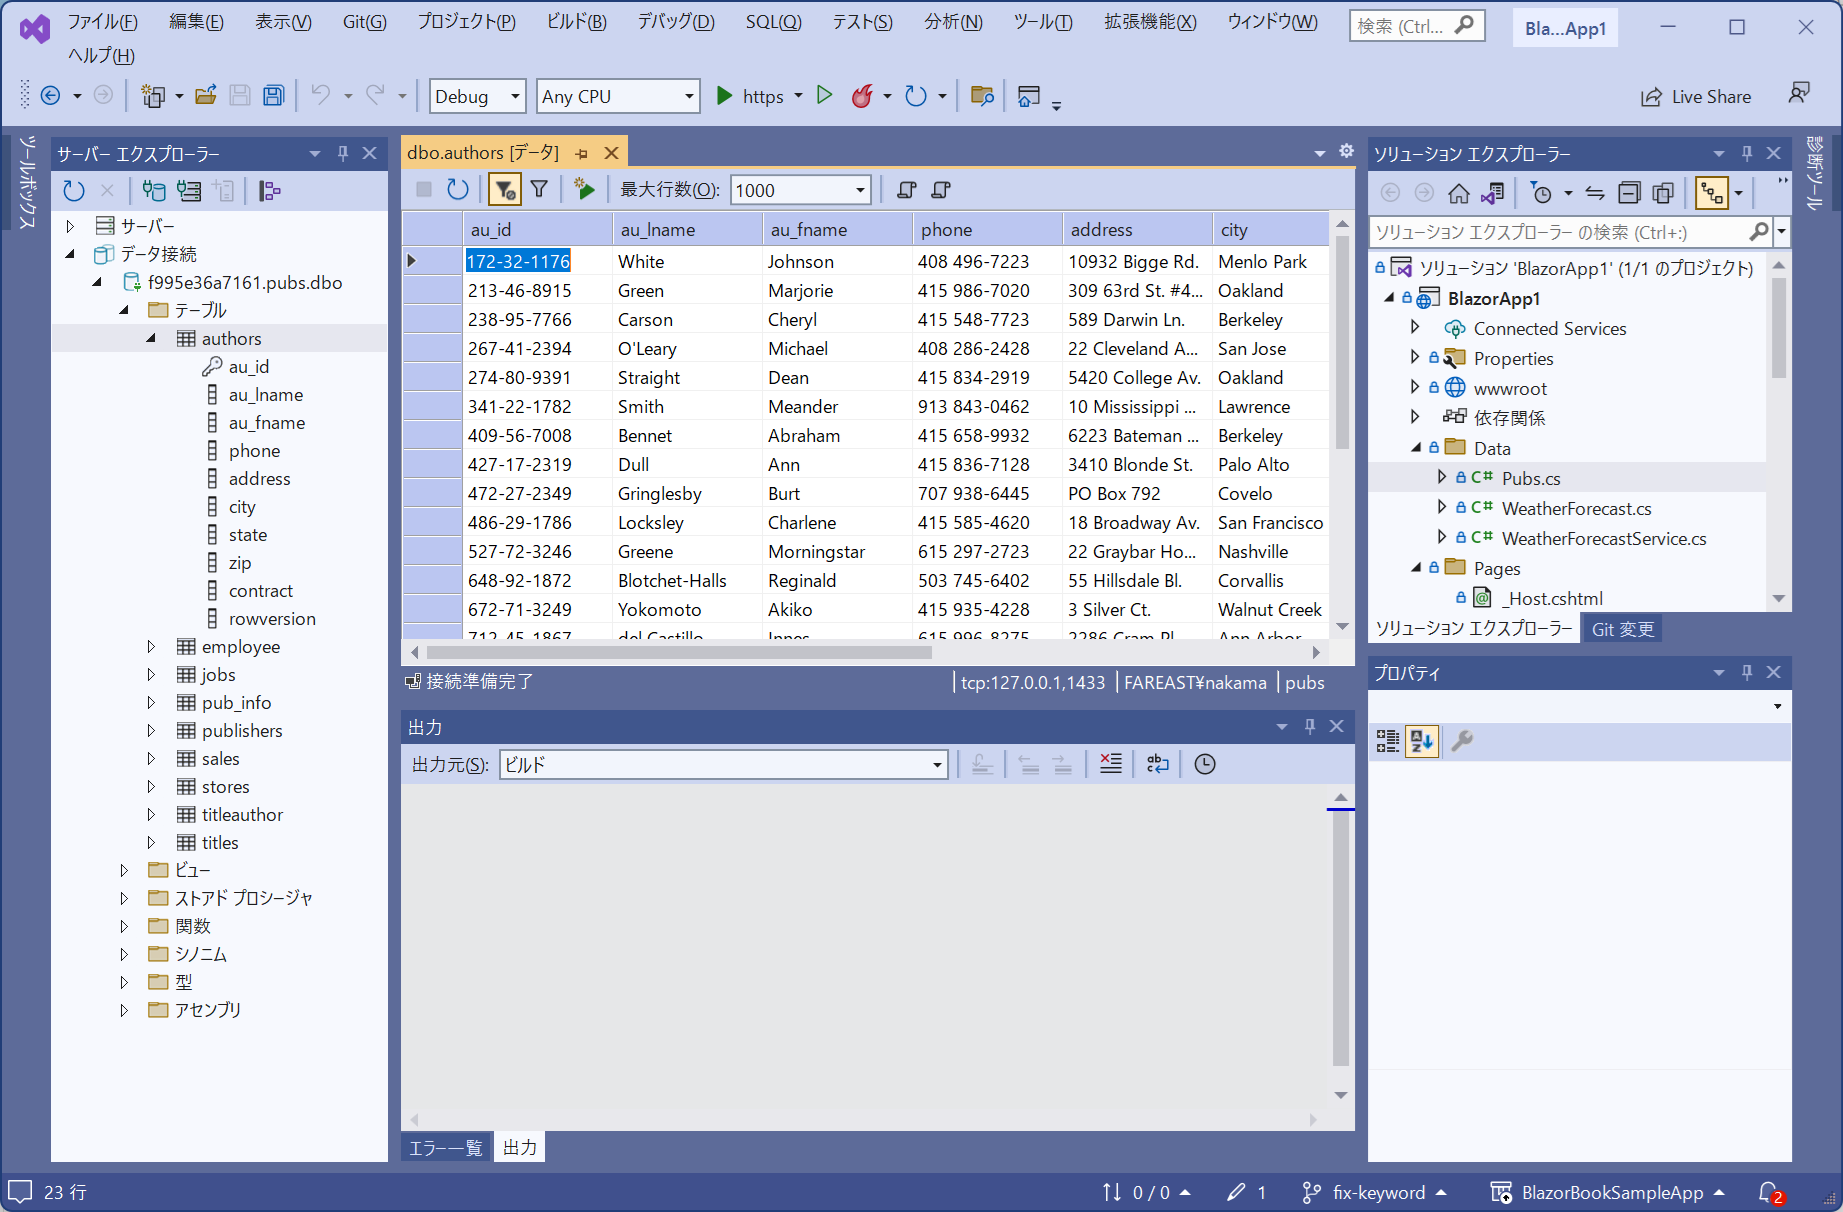Toggle the tree view preview button in Solution Explorer
Image resolution: width=1843 pixels, height=1212 pixels.
(x=1712, y=192)
